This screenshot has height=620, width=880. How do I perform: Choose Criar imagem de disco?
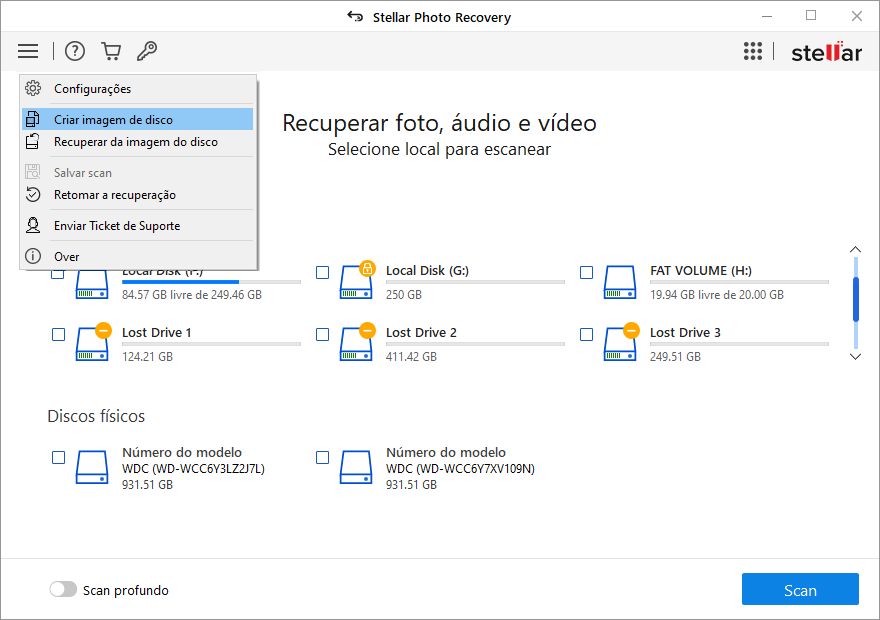click(138, 120)
